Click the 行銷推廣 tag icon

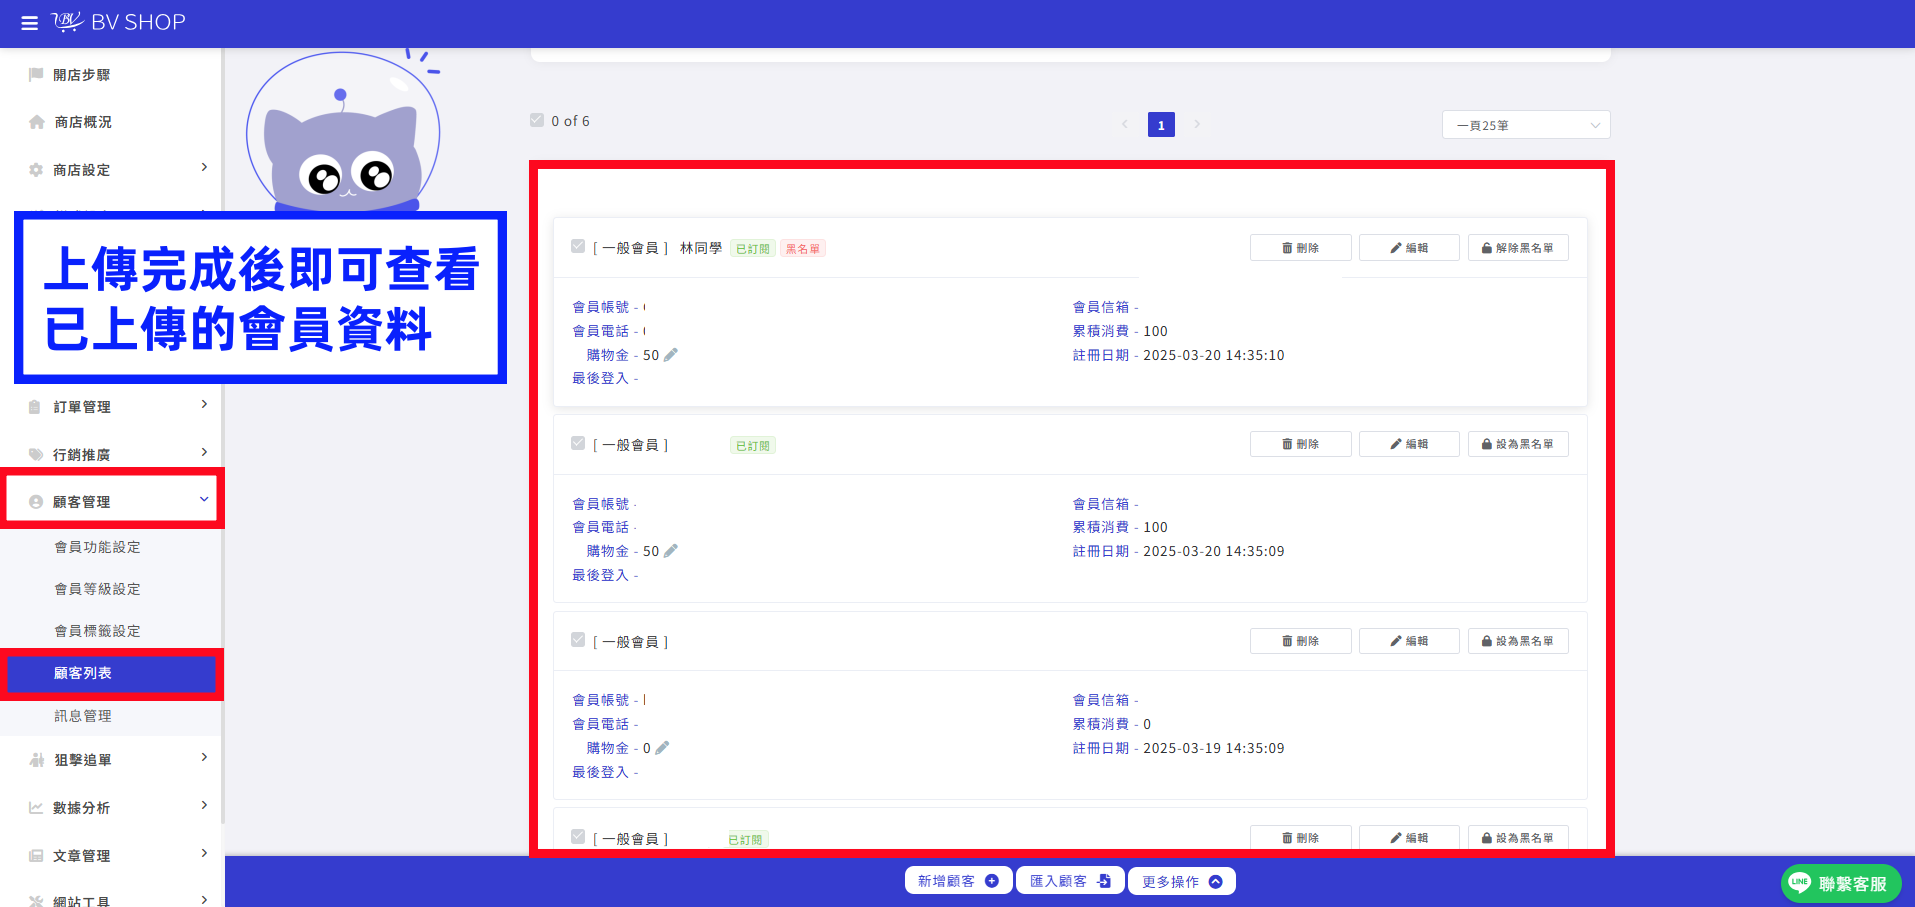(36, 454)
